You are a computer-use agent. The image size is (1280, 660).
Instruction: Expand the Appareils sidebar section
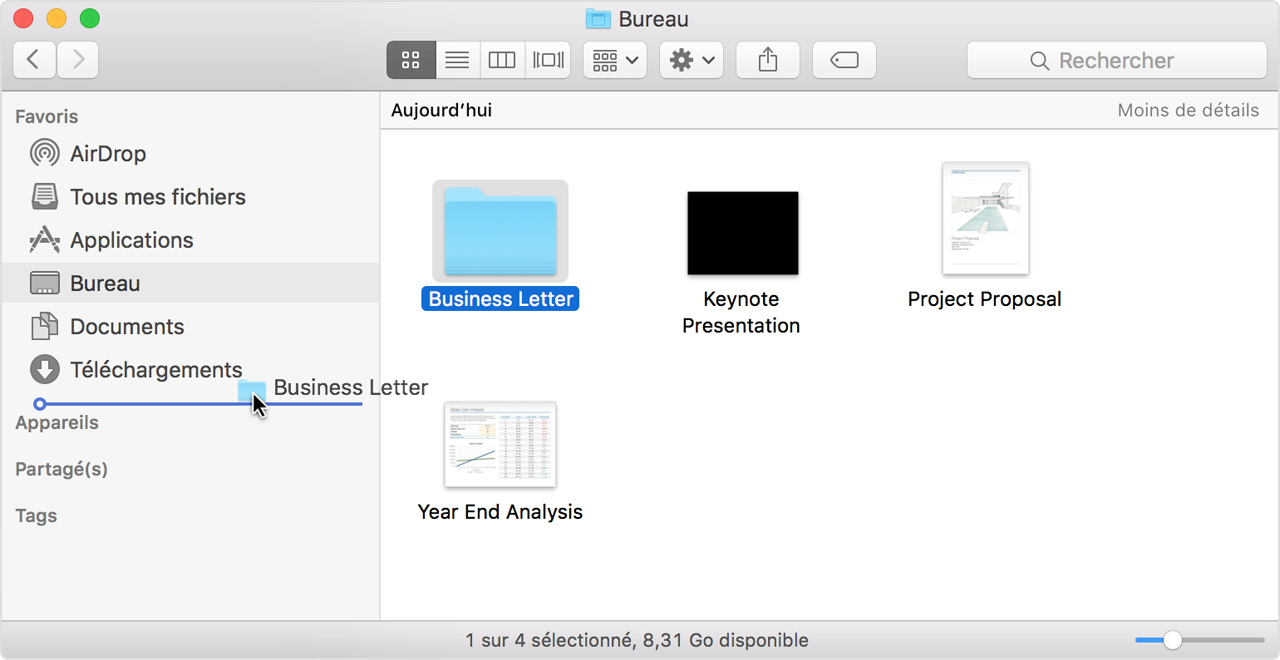(x=57, y=423)
